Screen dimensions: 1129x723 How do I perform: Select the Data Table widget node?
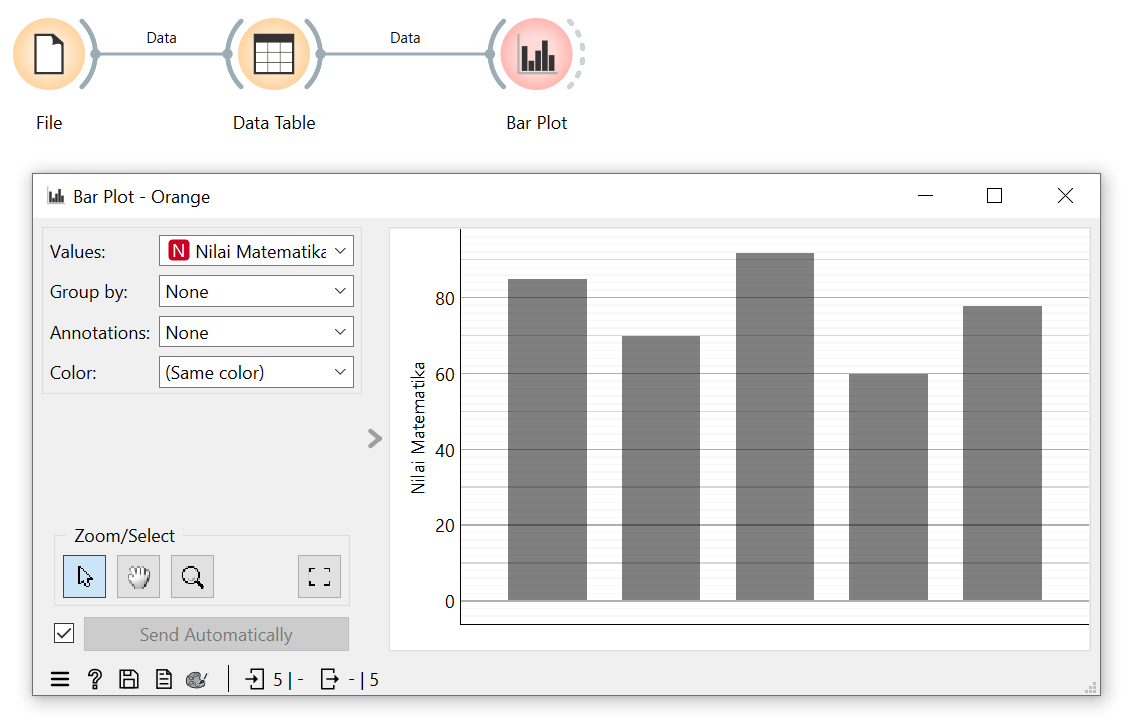tap(273, 53)
